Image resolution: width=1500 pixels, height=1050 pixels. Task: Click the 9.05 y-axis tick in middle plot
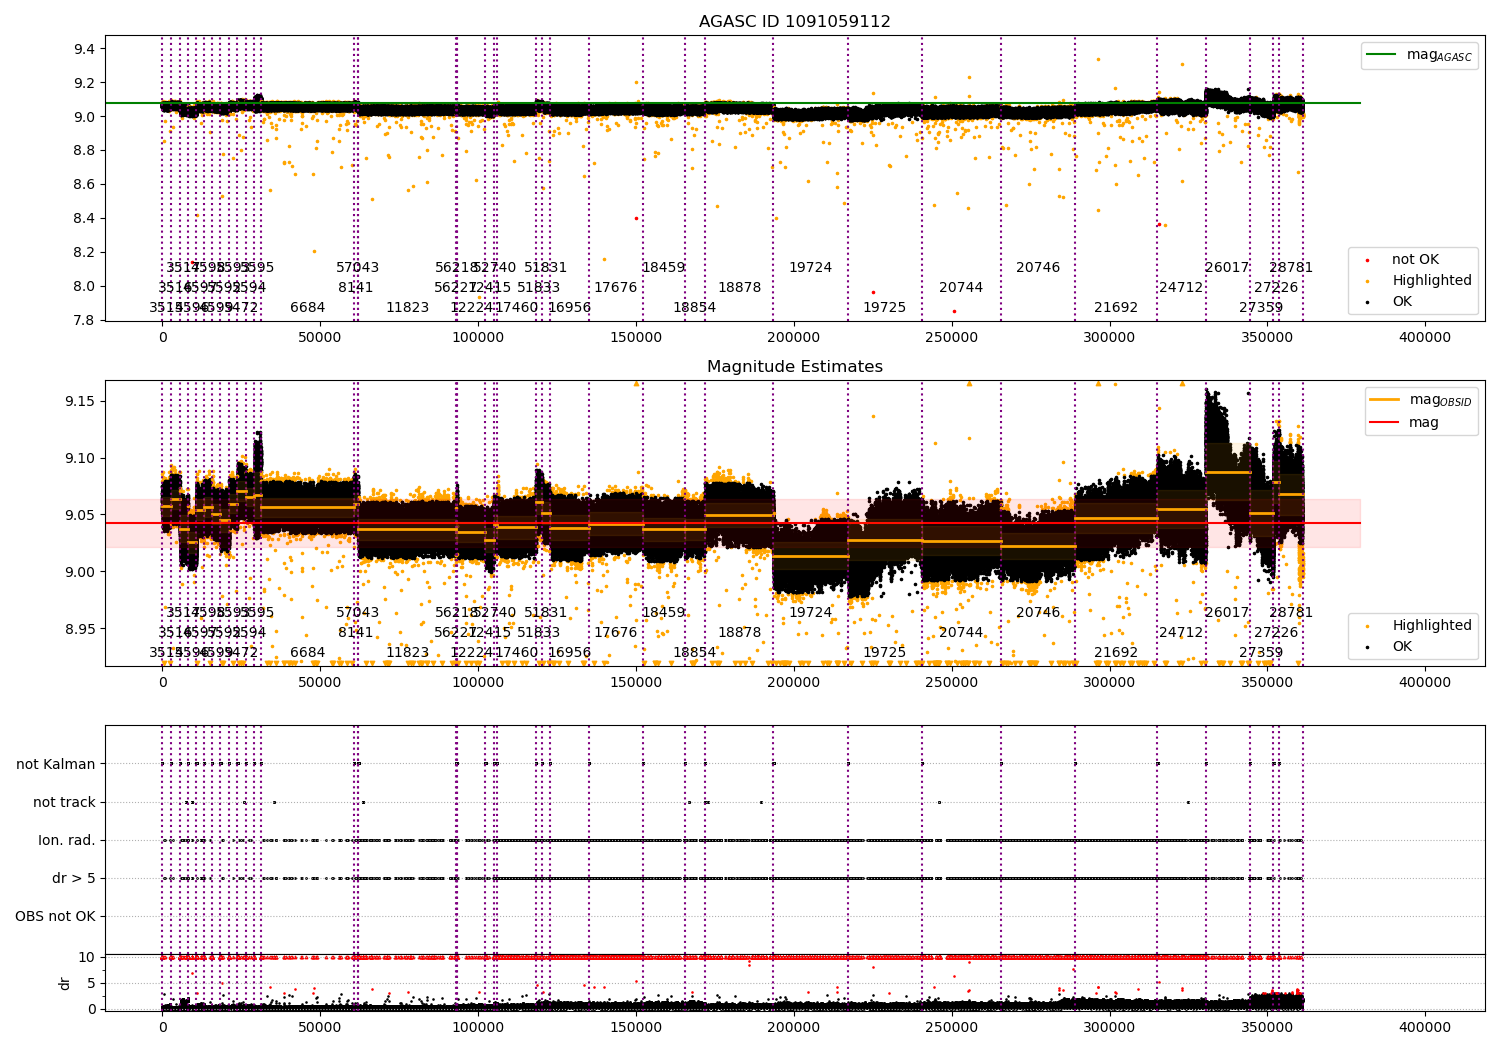82,515
